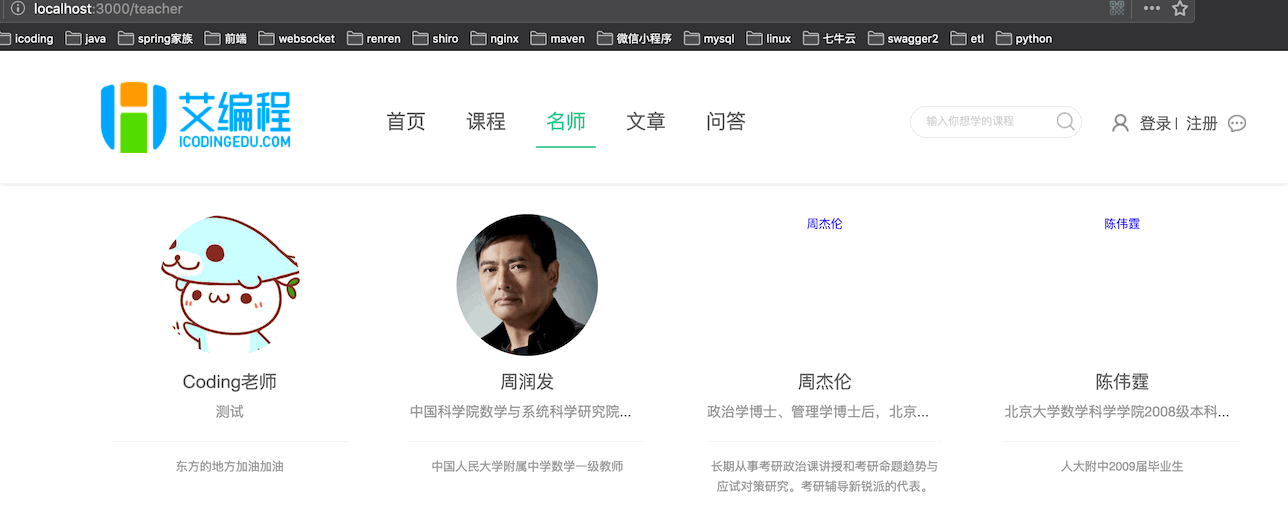Click the blue 陈伟霆 image link
The image size is (1288, 526).
(1122, 224)
